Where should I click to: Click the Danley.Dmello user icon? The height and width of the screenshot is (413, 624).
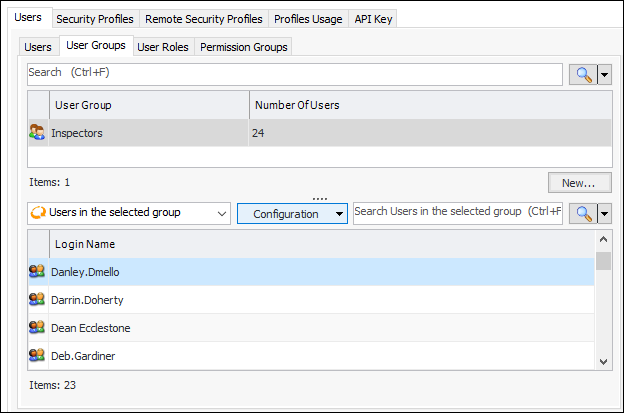37,271
